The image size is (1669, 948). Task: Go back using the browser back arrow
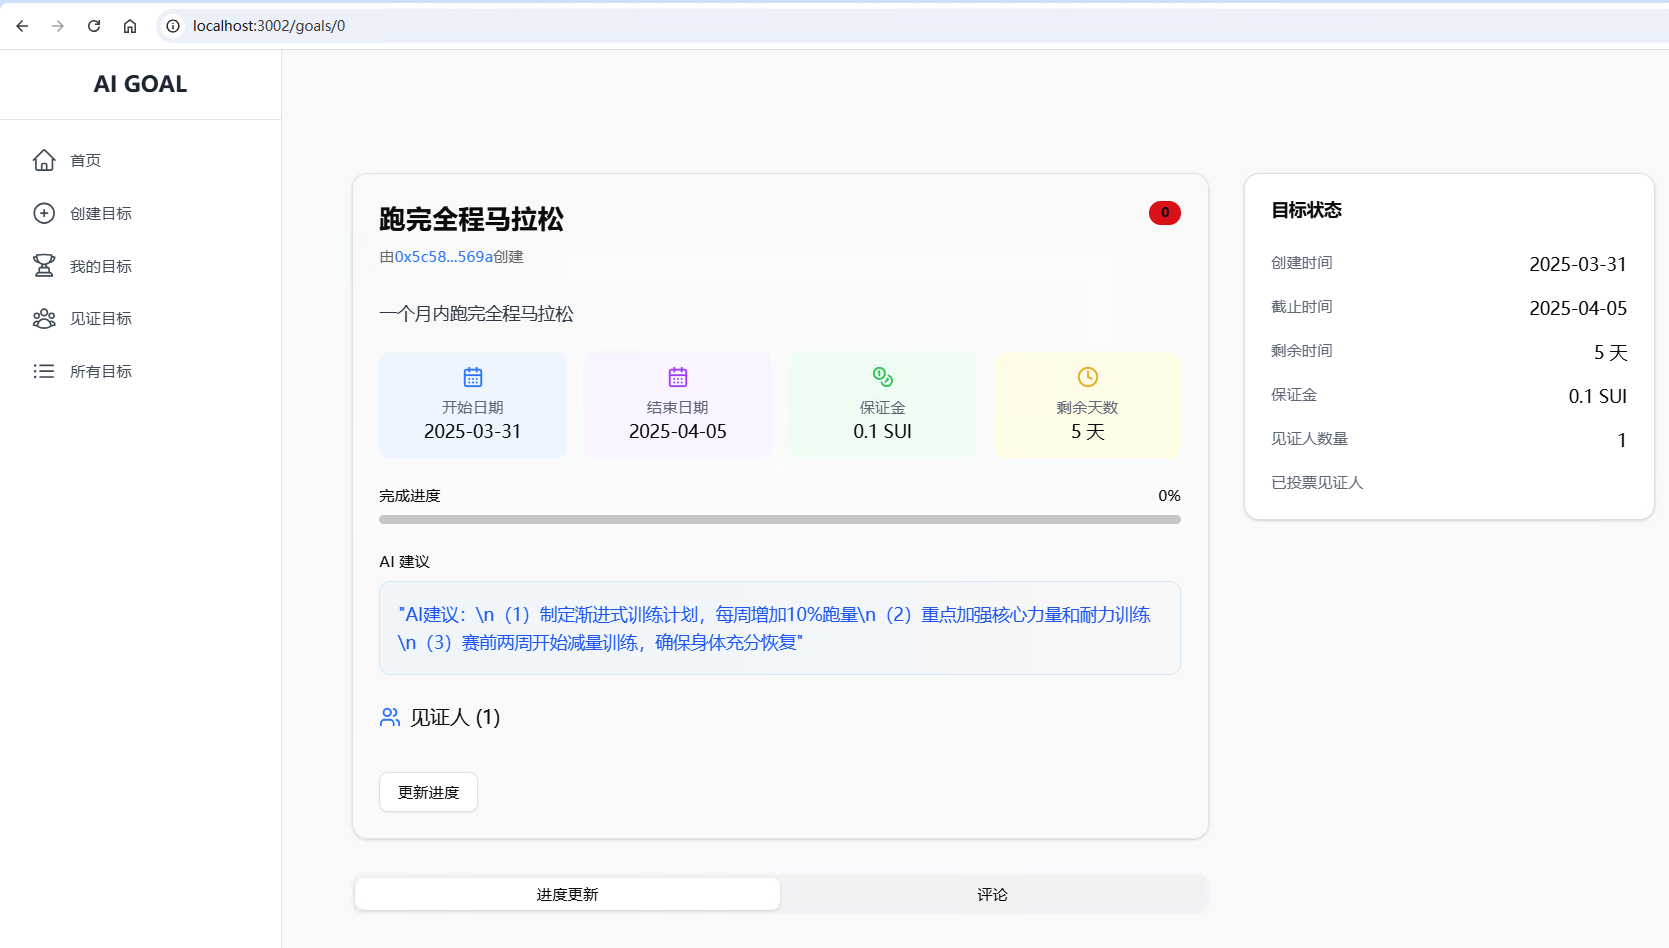[x=21, y=26]
